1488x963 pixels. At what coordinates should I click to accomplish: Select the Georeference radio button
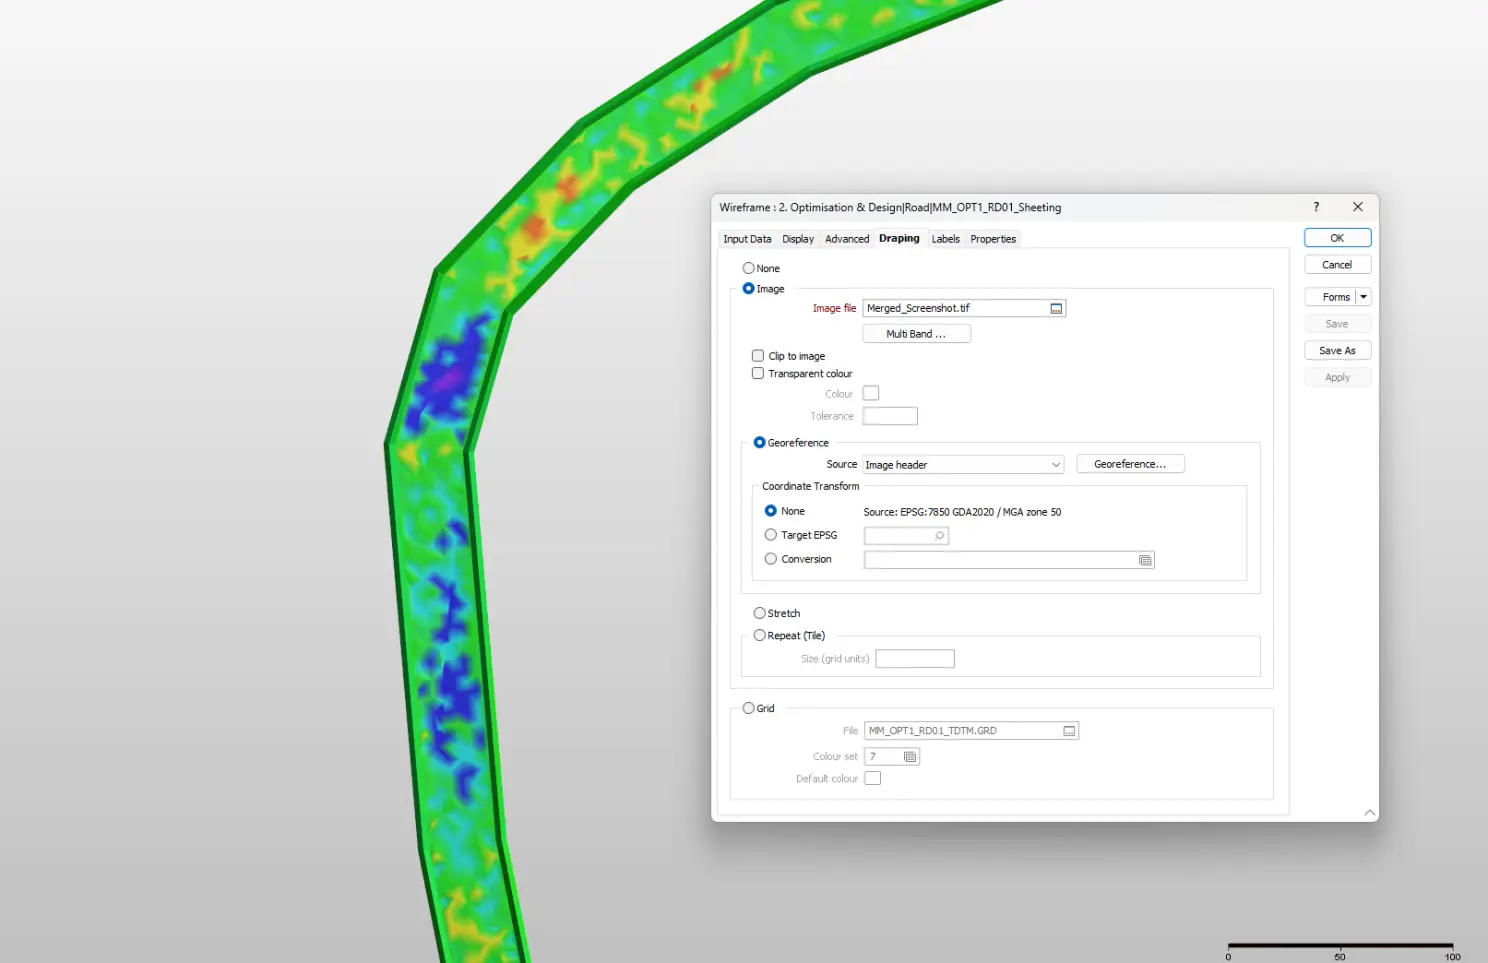(x=759, y=443)
